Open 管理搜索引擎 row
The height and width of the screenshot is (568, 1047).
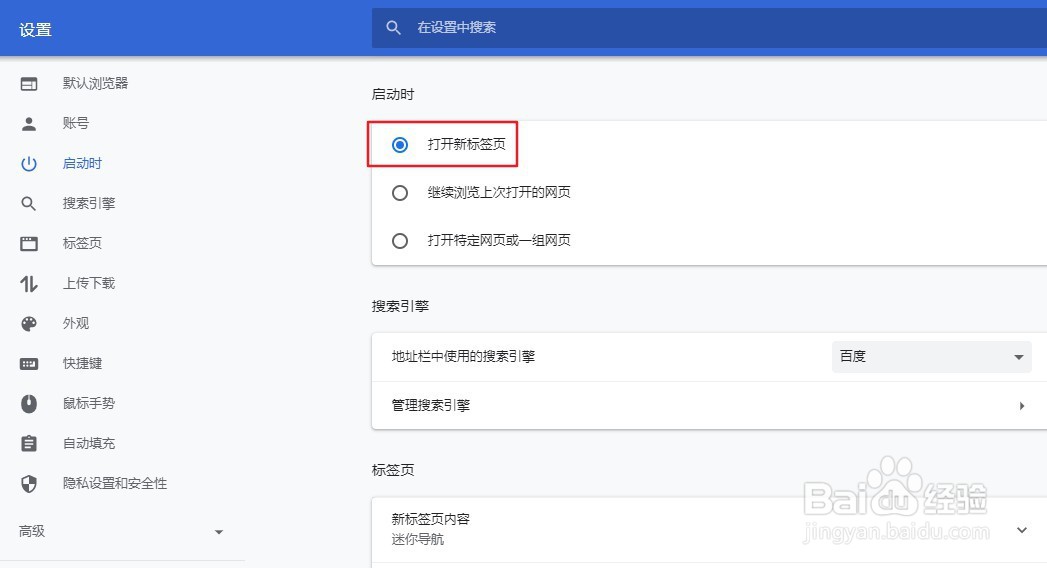pyautogui.click(x=709, y=405)
